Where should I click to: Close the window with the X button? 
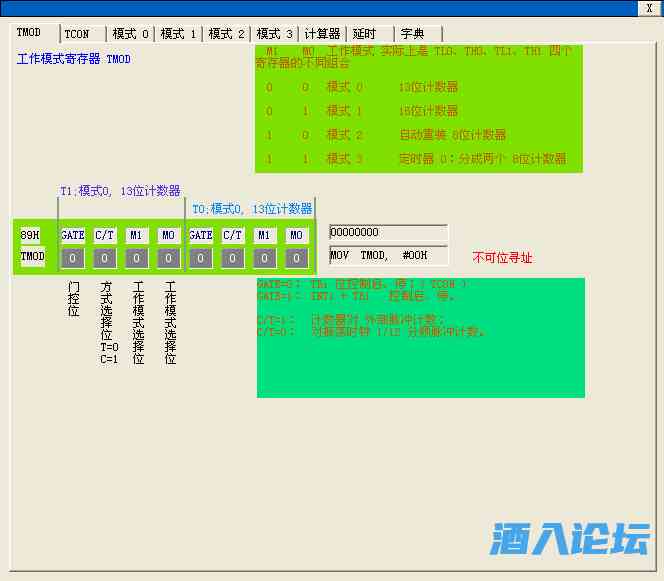point(649,8)
